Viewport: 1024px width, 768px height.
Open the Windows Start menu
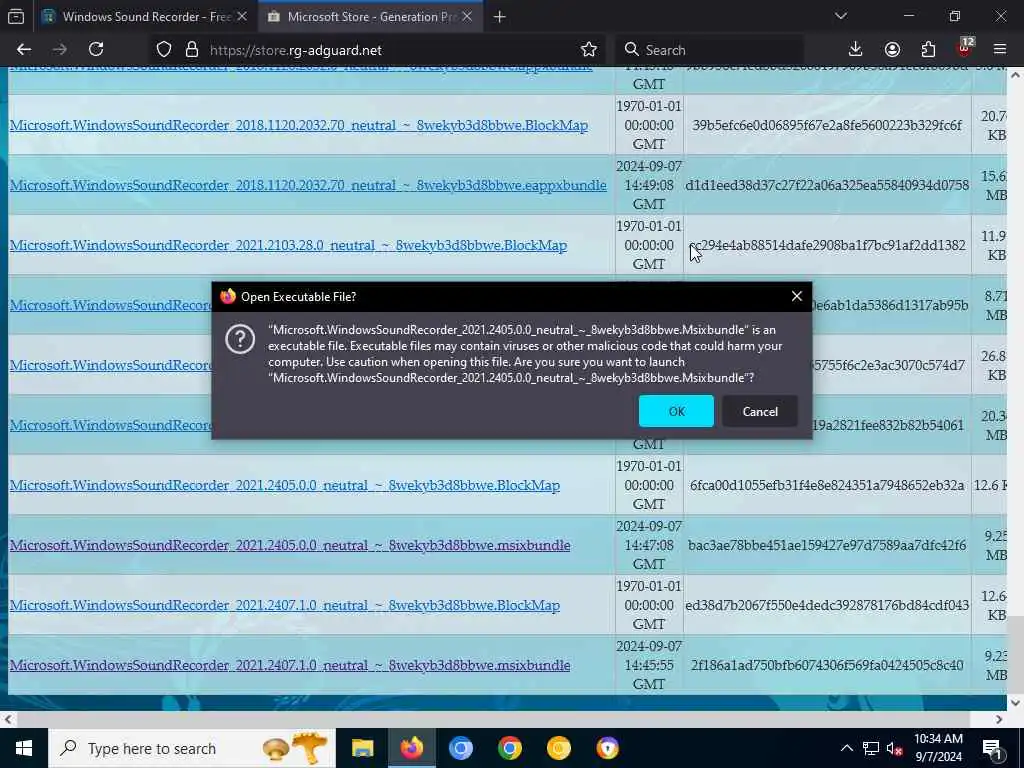24,748
